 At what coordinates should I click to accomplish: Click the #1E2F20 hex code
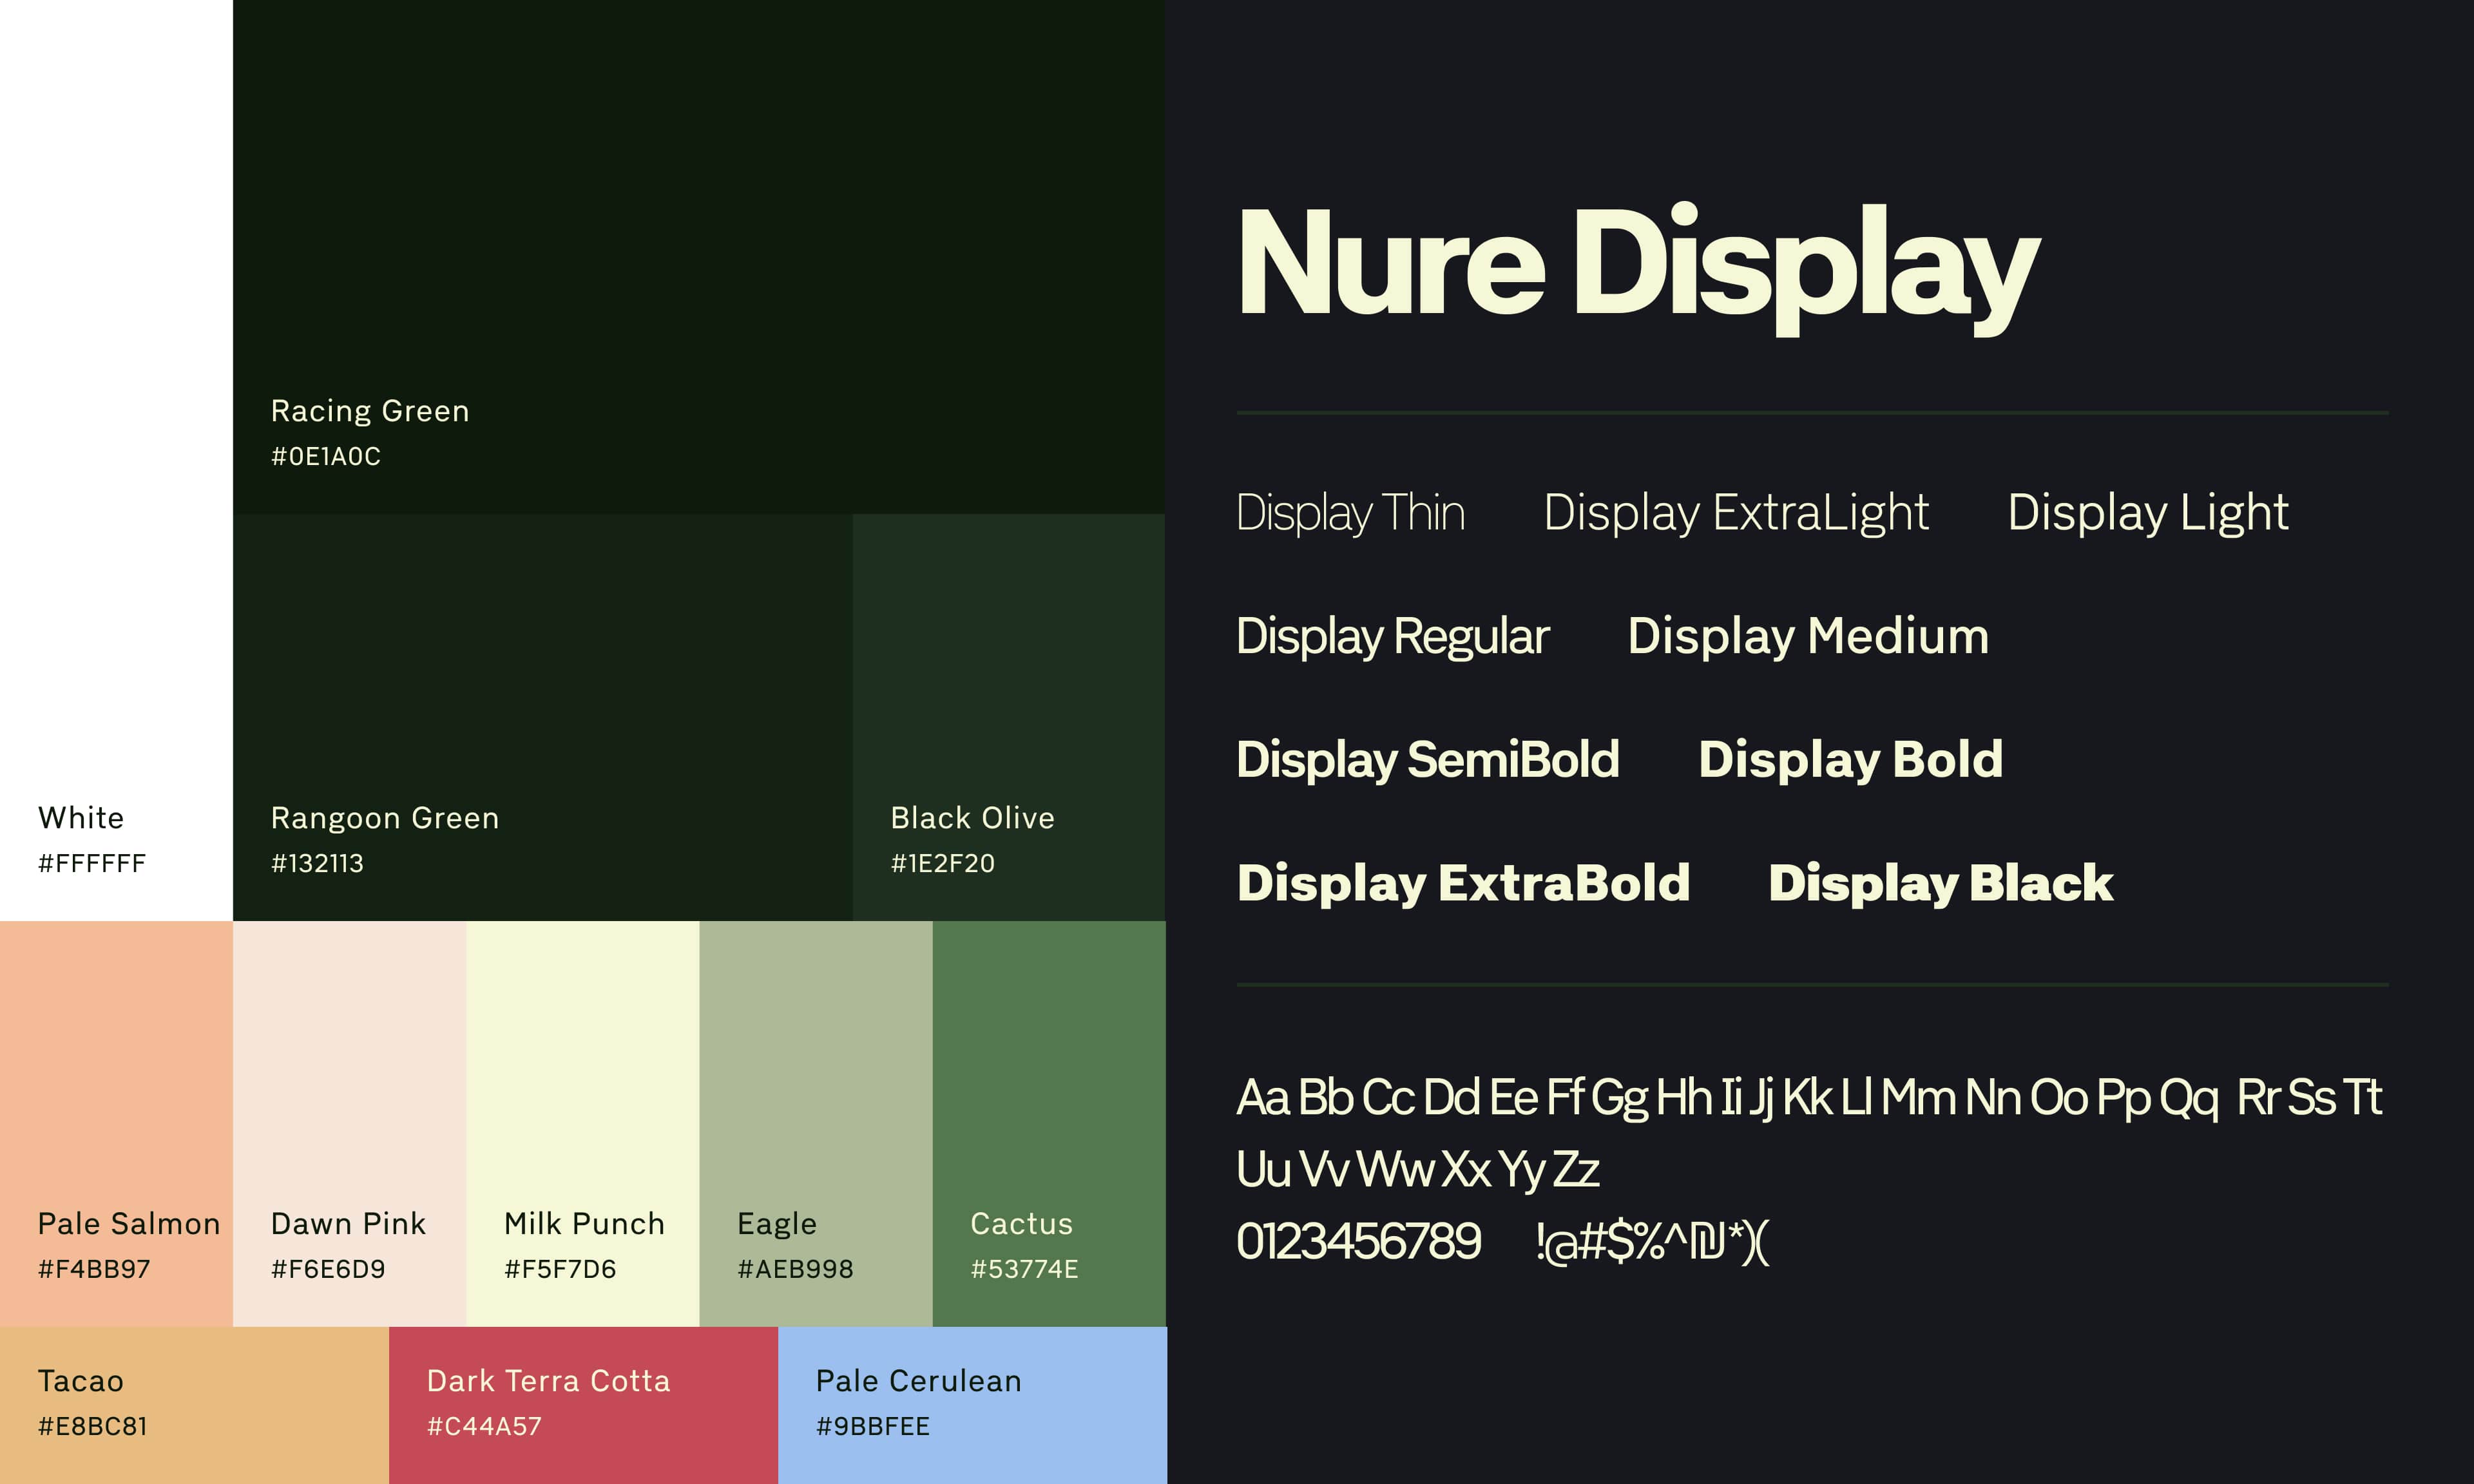pos(943,864)
